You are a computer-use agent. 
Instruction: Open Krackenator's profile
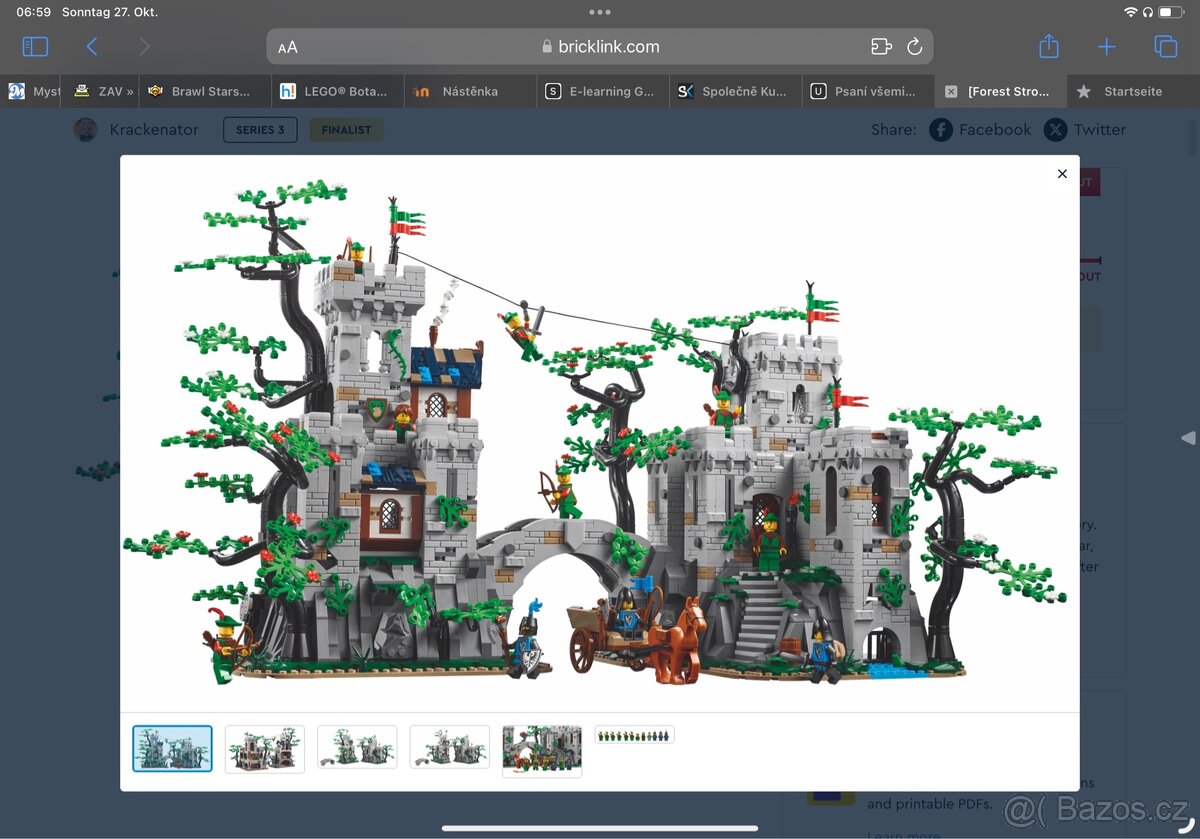click(x=154, y=129)
